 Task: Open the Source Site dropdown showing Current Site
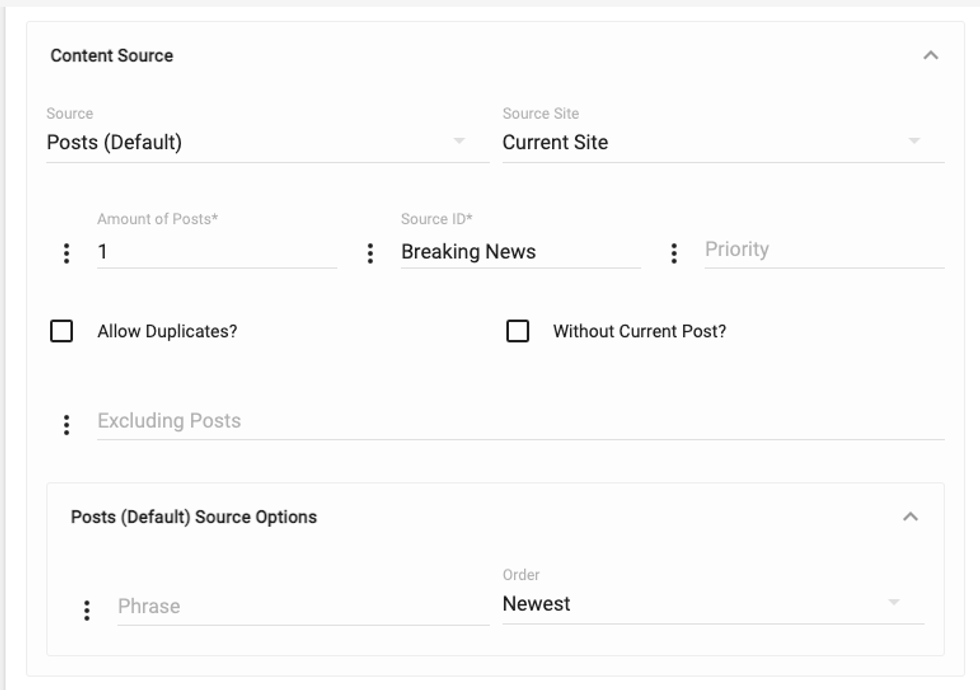pos(722,142)
